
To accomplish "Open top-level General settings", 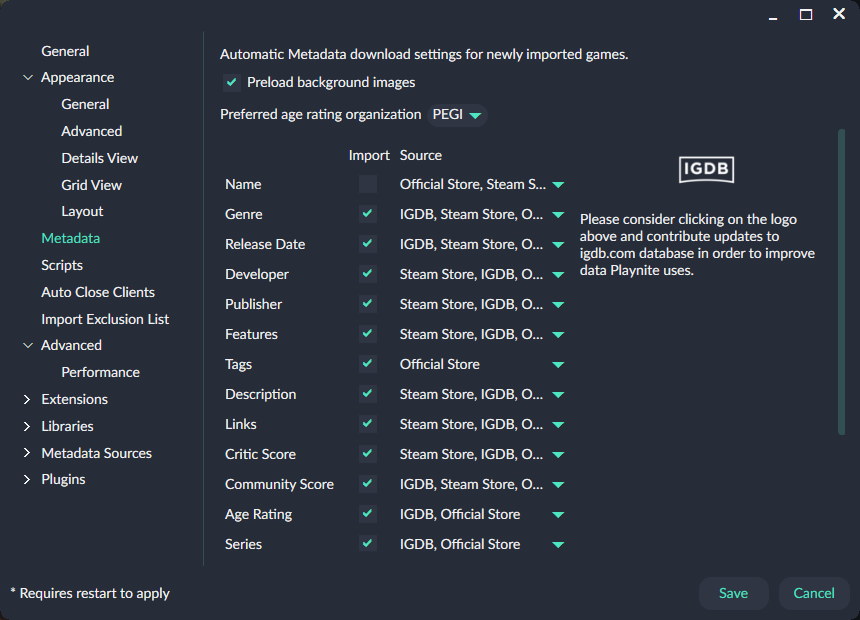I will coord(65,51).
